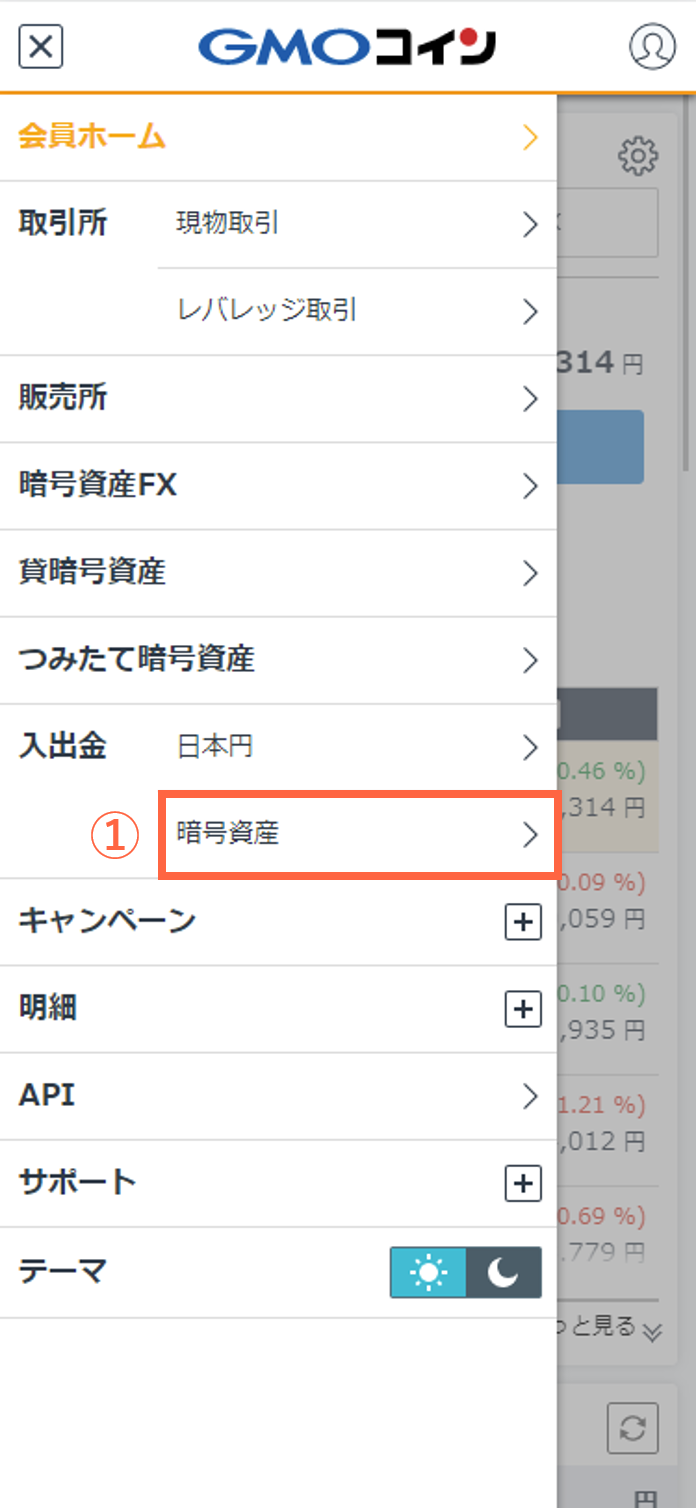Go to 暗号資産FX
The width and height of the screenshot is (696, 1508).
pos(278,486)
